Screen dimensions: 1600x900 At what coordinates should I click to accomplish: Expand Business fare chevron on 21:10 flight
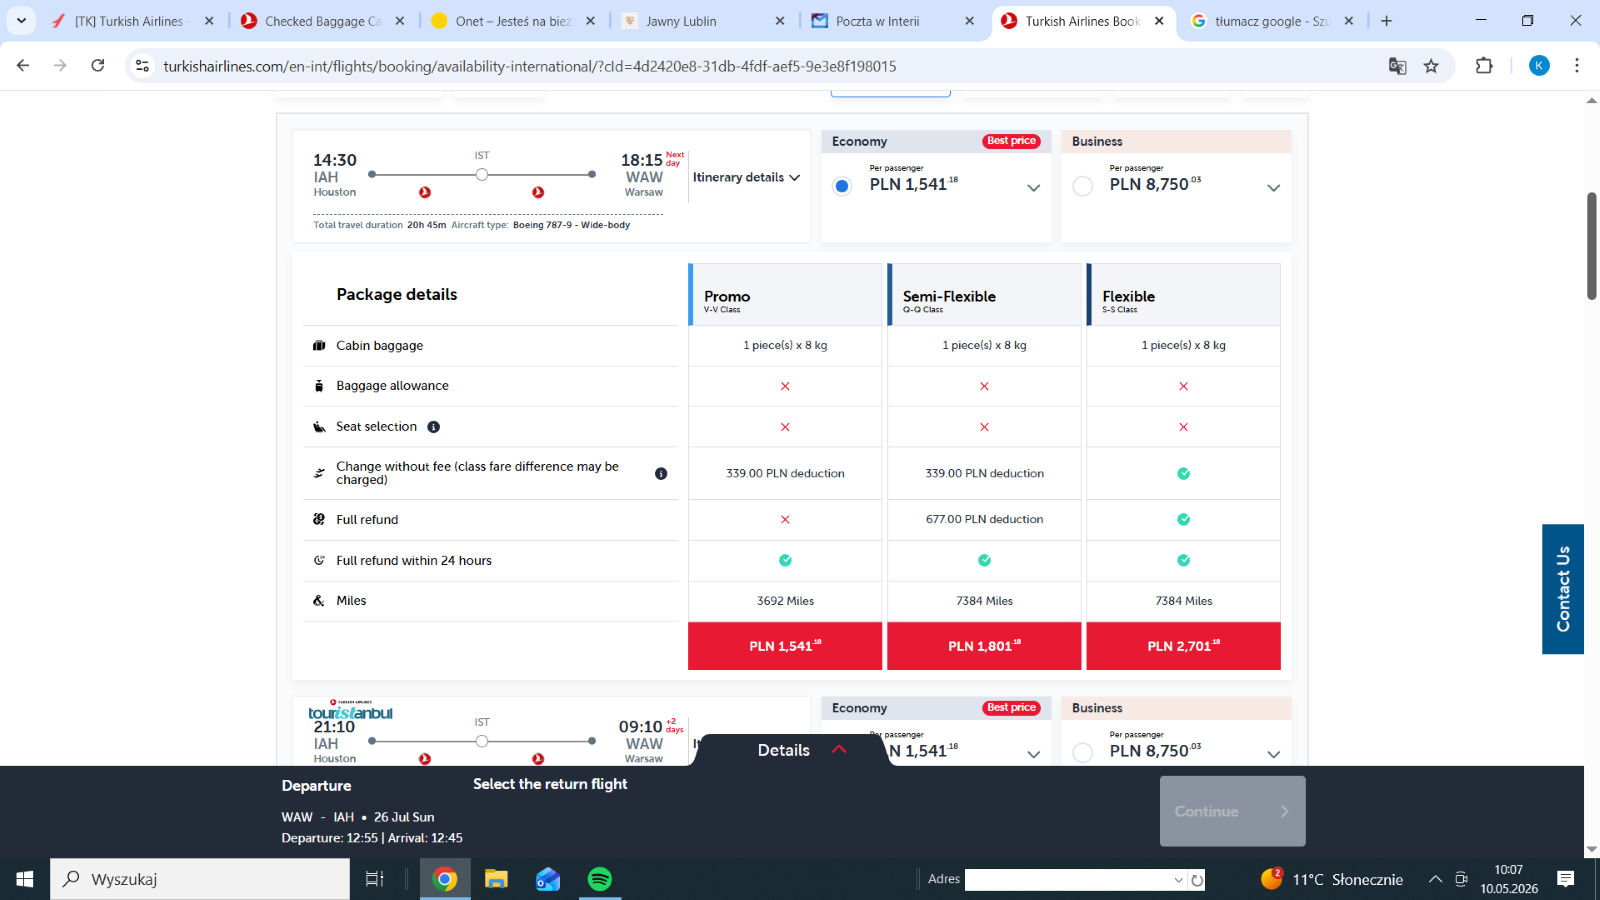(1273, 755)
